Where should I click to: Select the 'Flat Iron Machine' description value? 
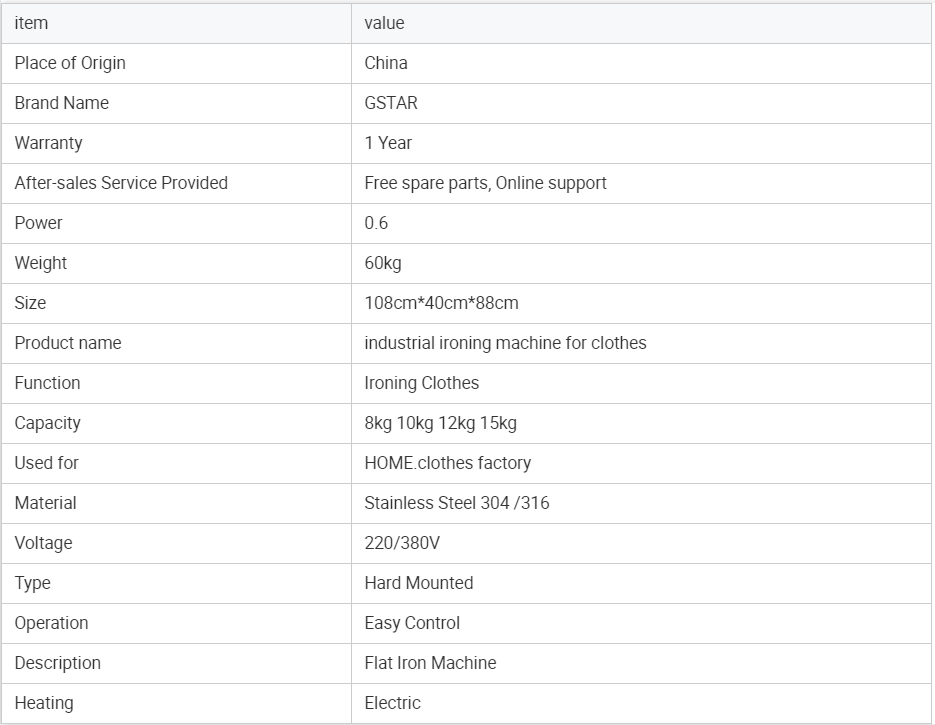coord(430,662)
